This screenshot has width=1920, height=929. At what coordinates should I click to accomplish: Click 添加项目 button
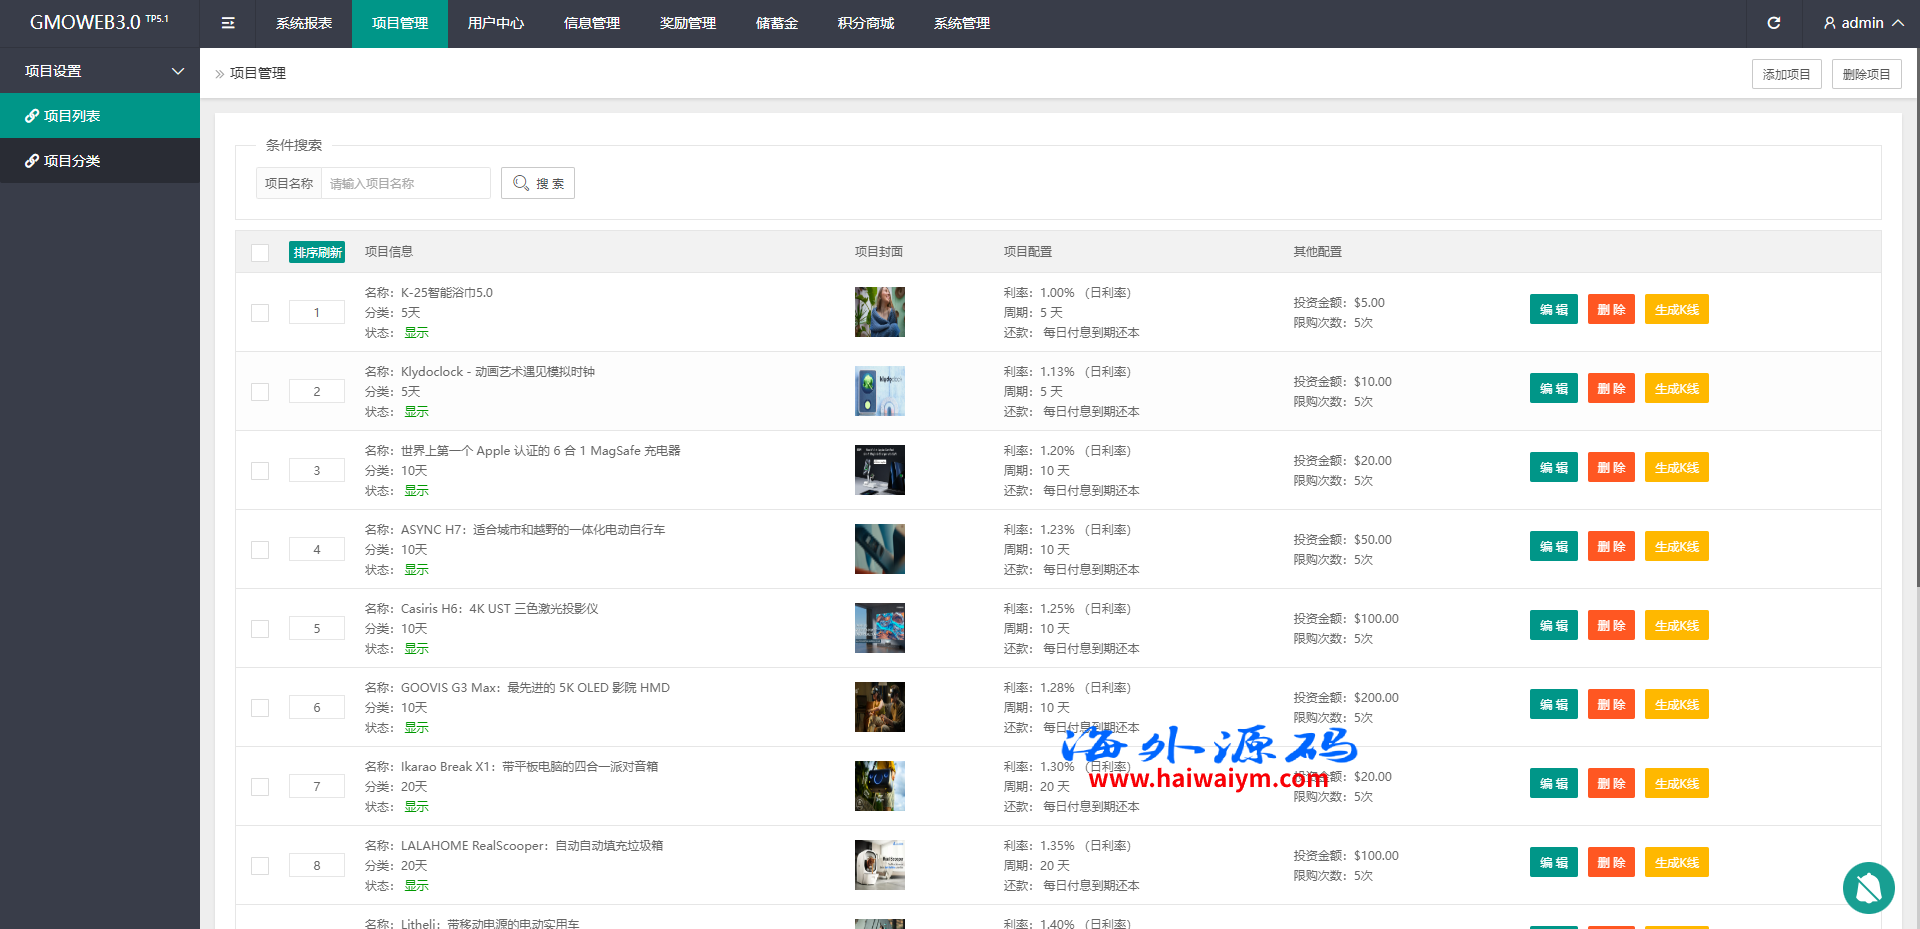[x=1786, y=74]
